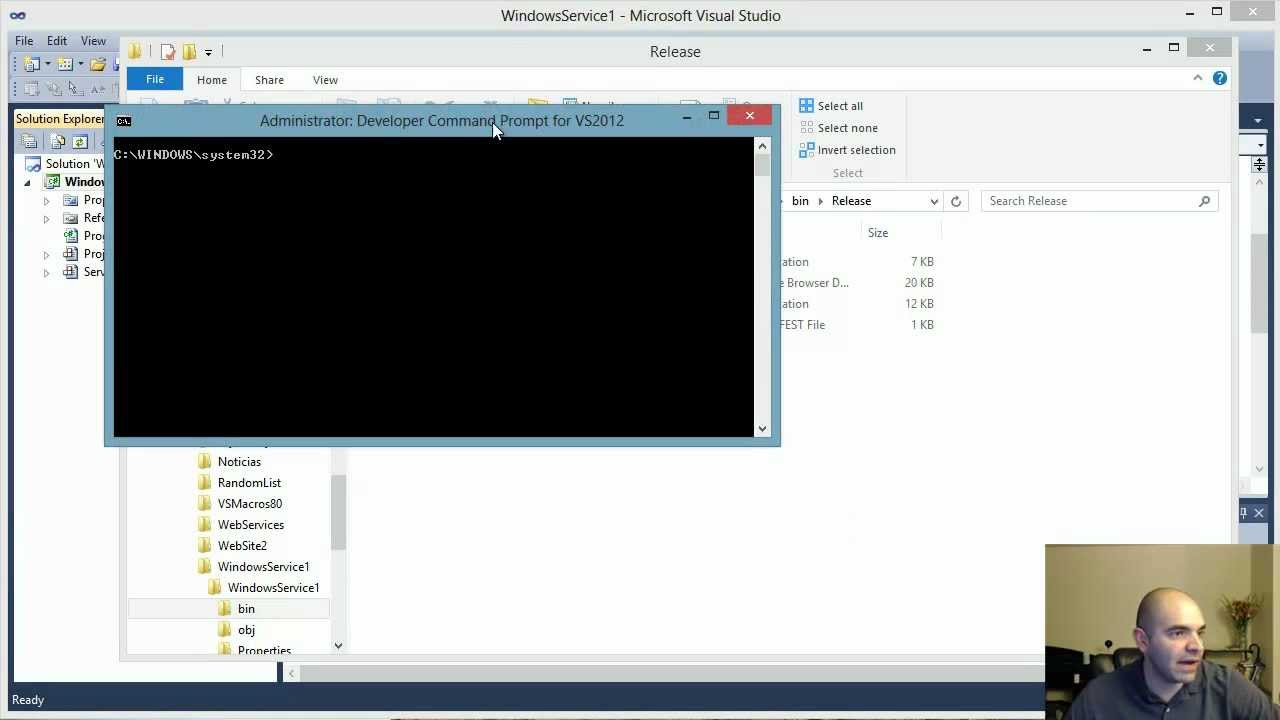Click the Solution Explorer panel title
Screen dimensions: 1280x720
click(59, 119)
